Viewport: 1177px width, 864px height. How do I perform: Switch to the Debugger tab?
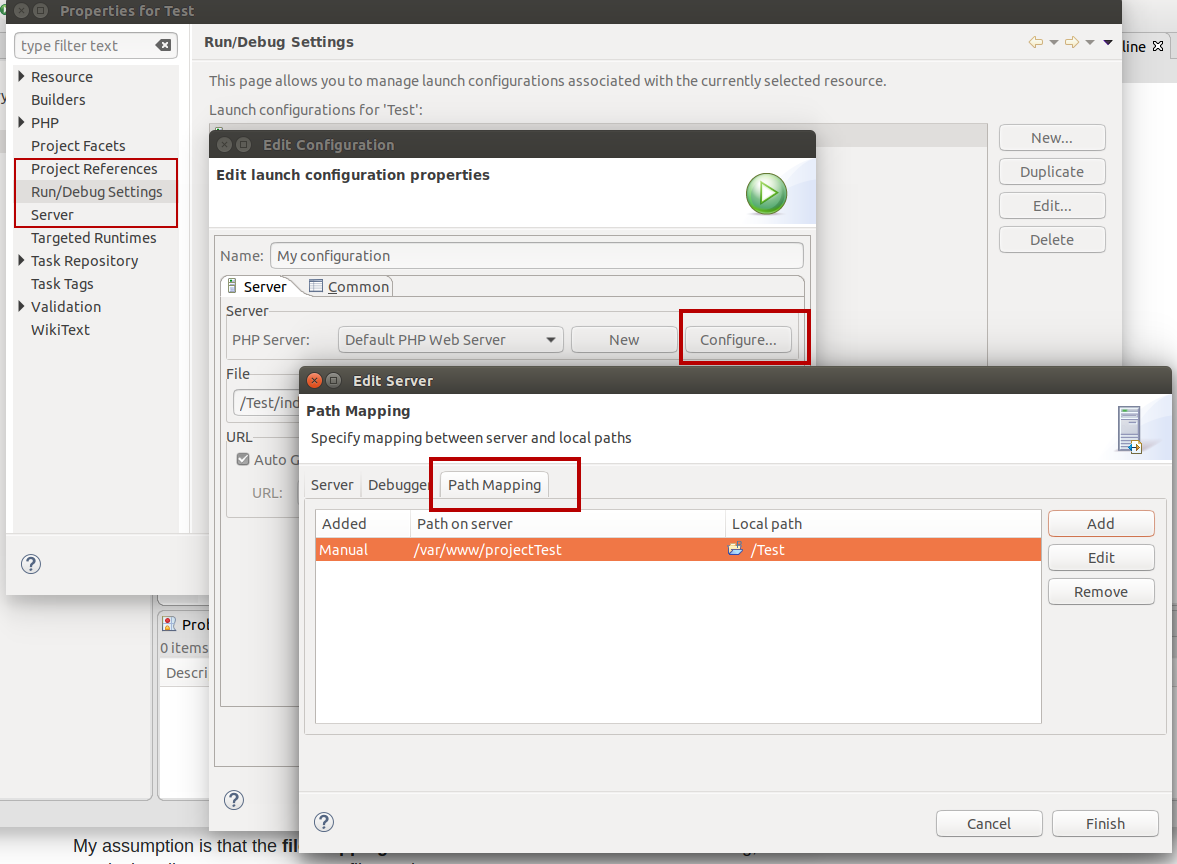coord(398,485)
